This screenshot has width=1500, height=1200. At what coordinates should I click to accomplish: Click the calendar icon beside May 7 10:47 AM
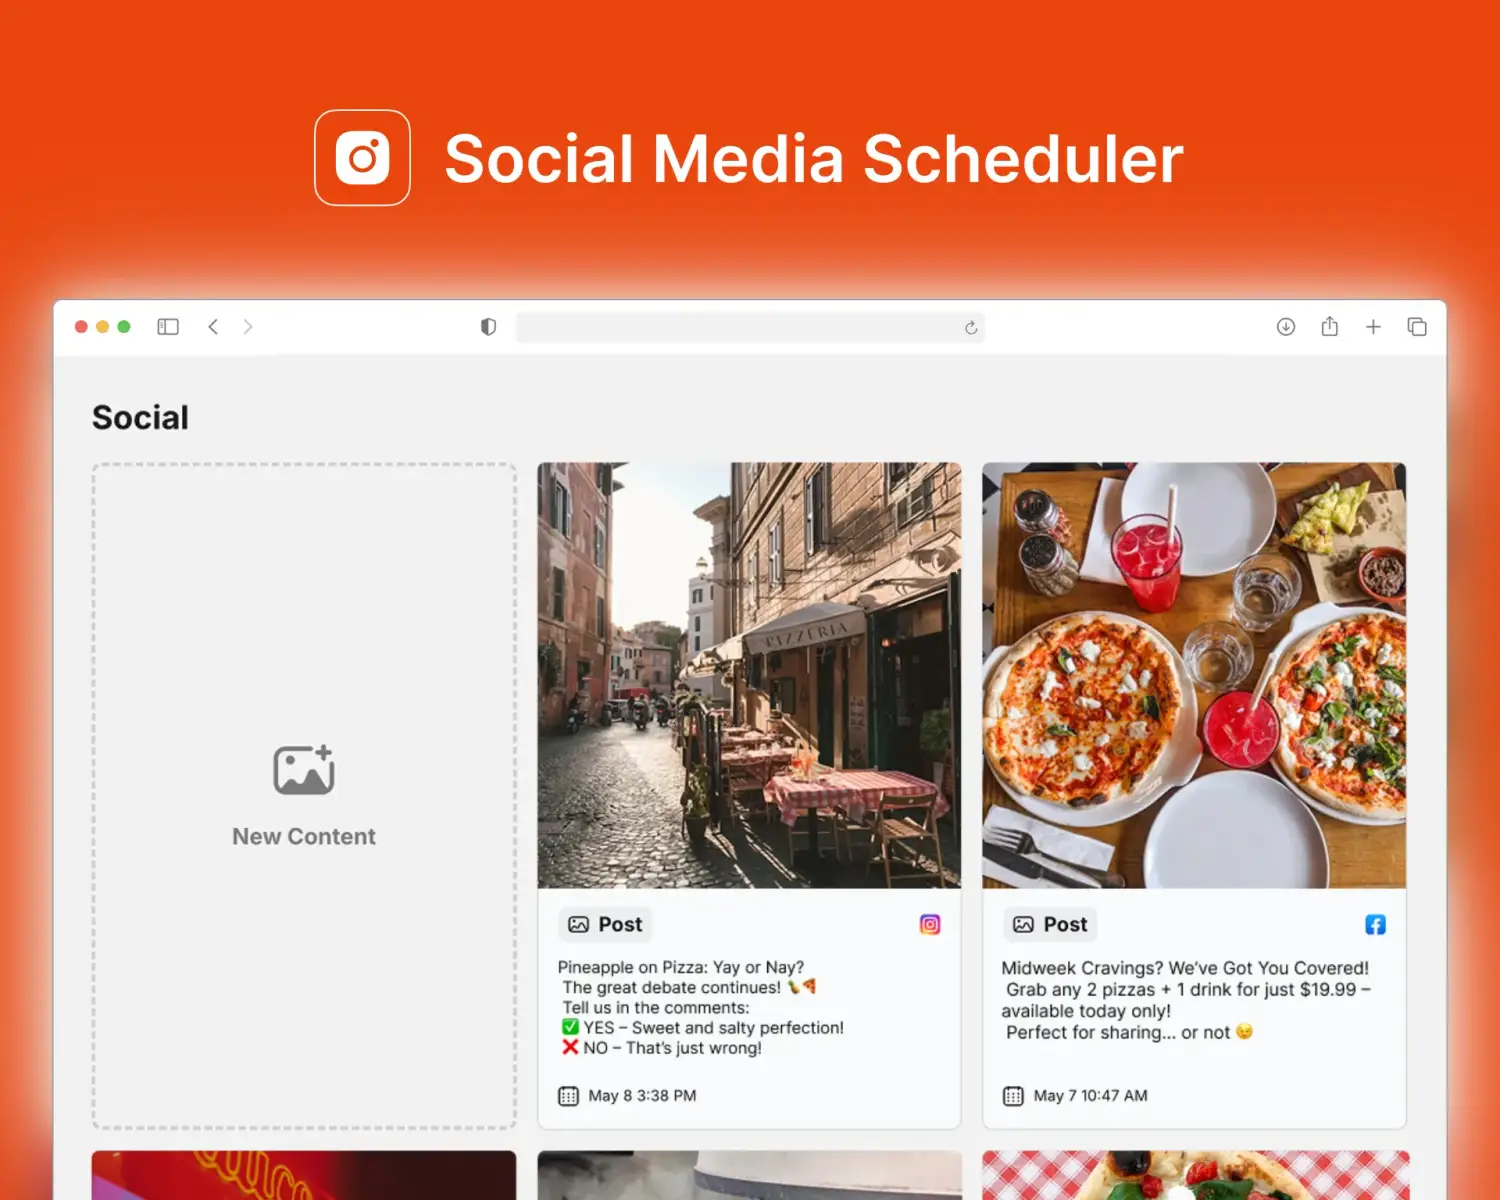[x=1013, y=1096]
